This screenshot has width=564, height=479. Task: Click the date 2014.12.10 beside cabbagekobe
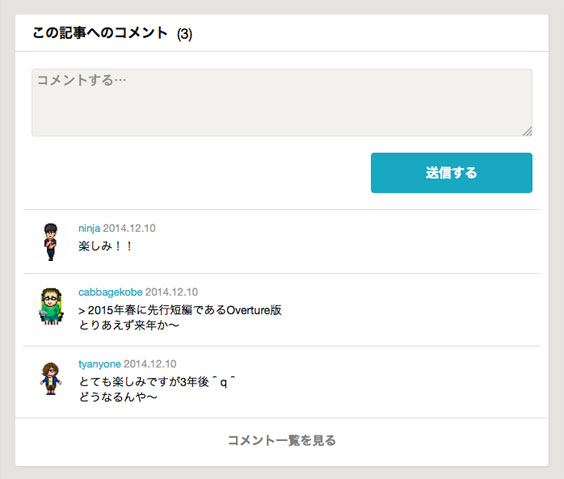172,292
